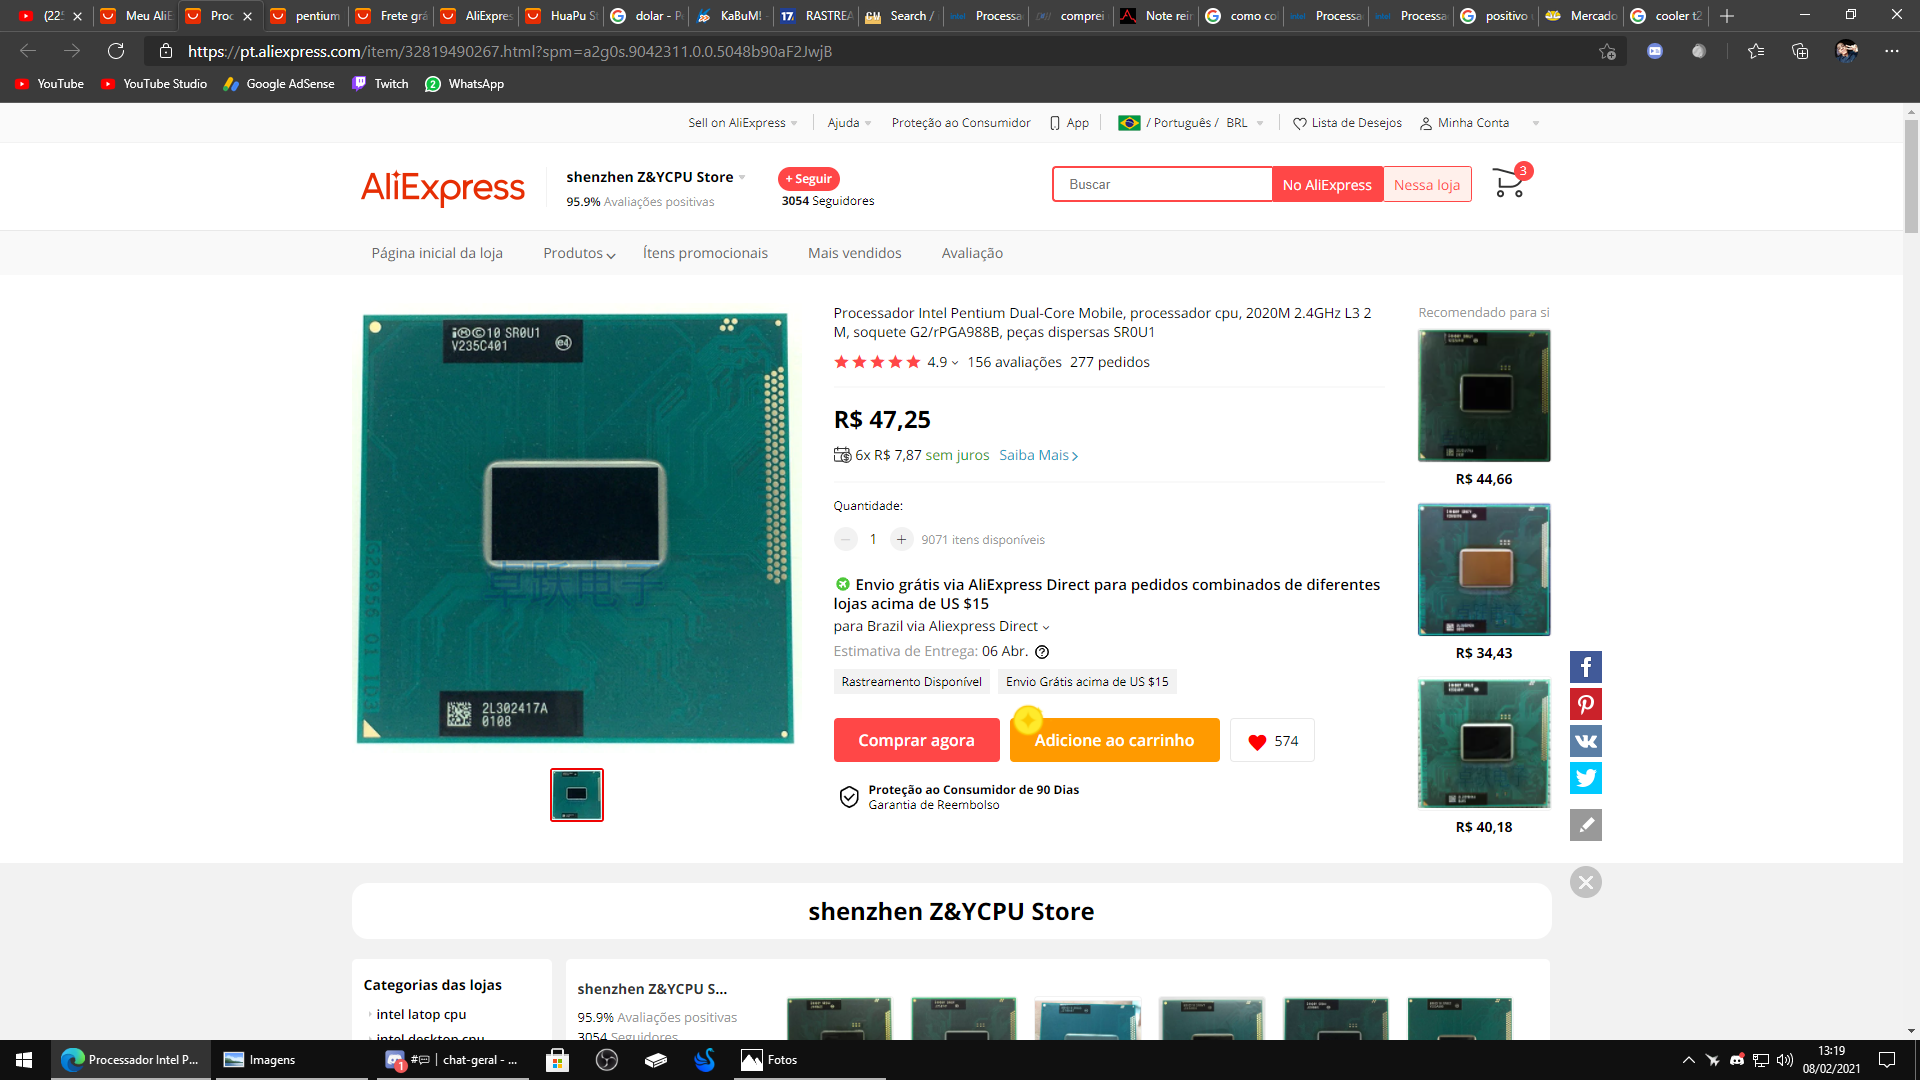Image resolution: width=1920 pixels, height=1080 pixels.
Task: Click the AliExpress logo
Action: tap(443, 187)
